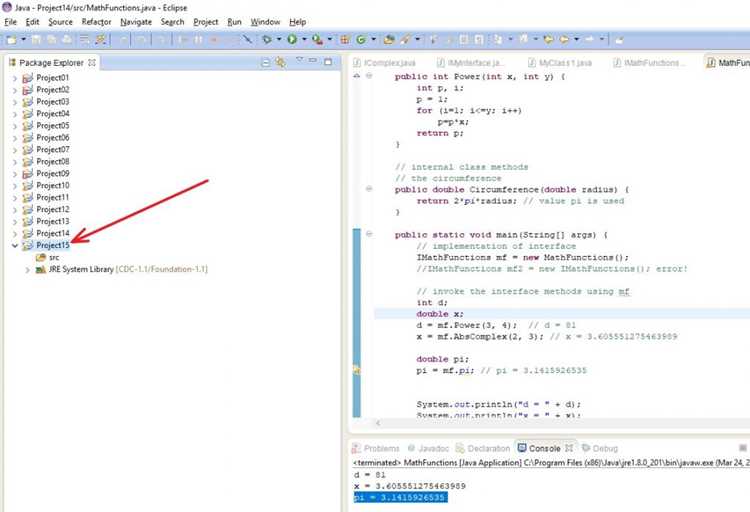
Task: Open the Debug configurations dropdown arrow
Action: pos(279,40)
